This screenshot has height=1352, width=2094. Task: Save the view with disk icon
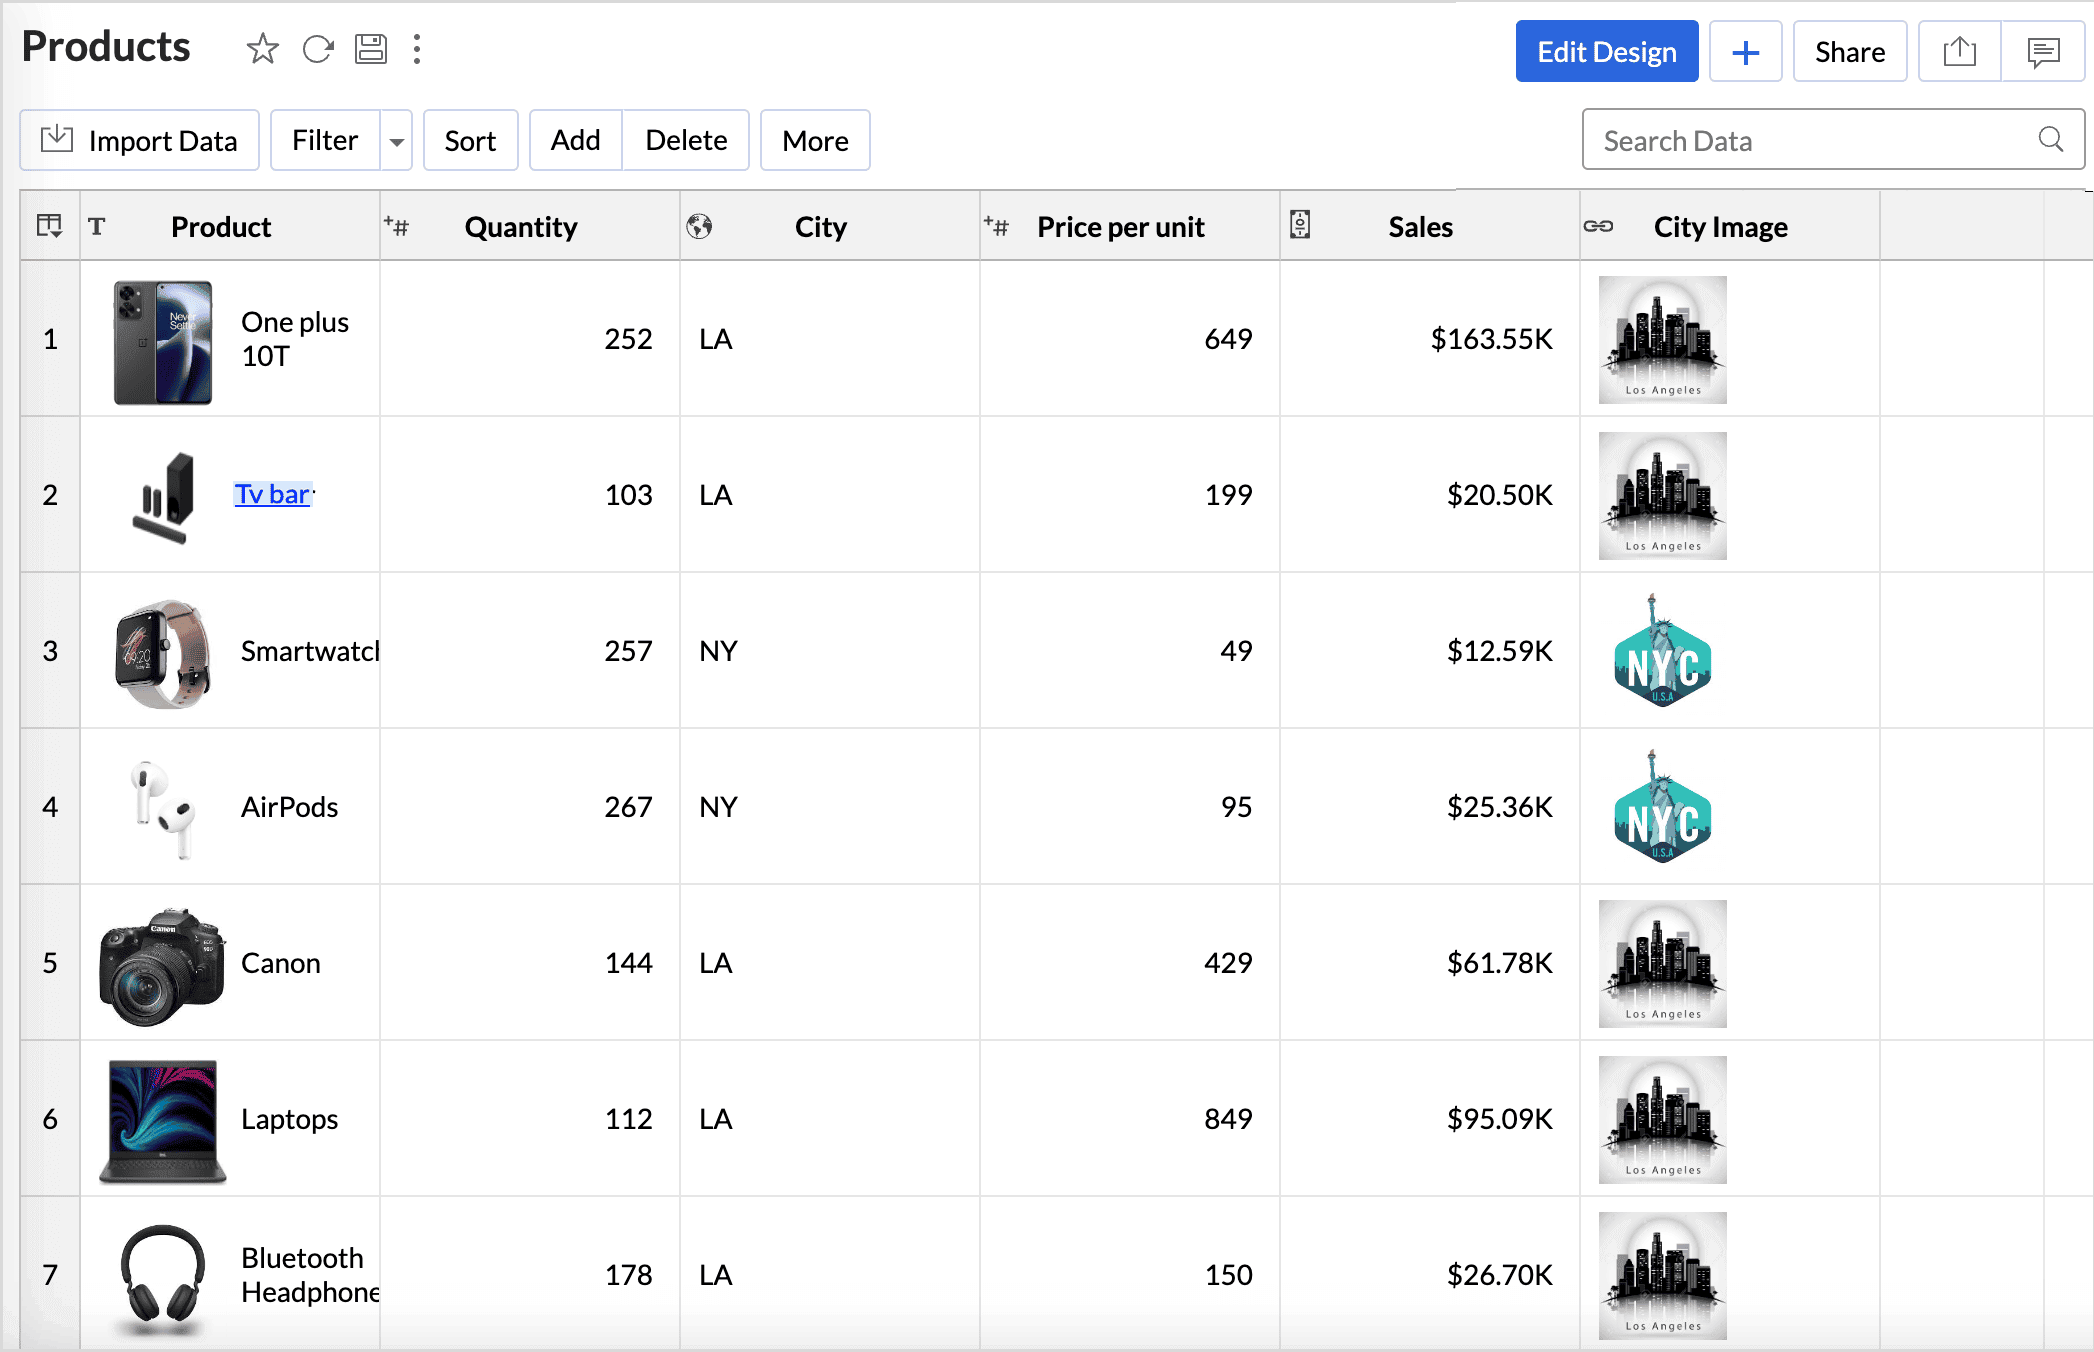371,49
